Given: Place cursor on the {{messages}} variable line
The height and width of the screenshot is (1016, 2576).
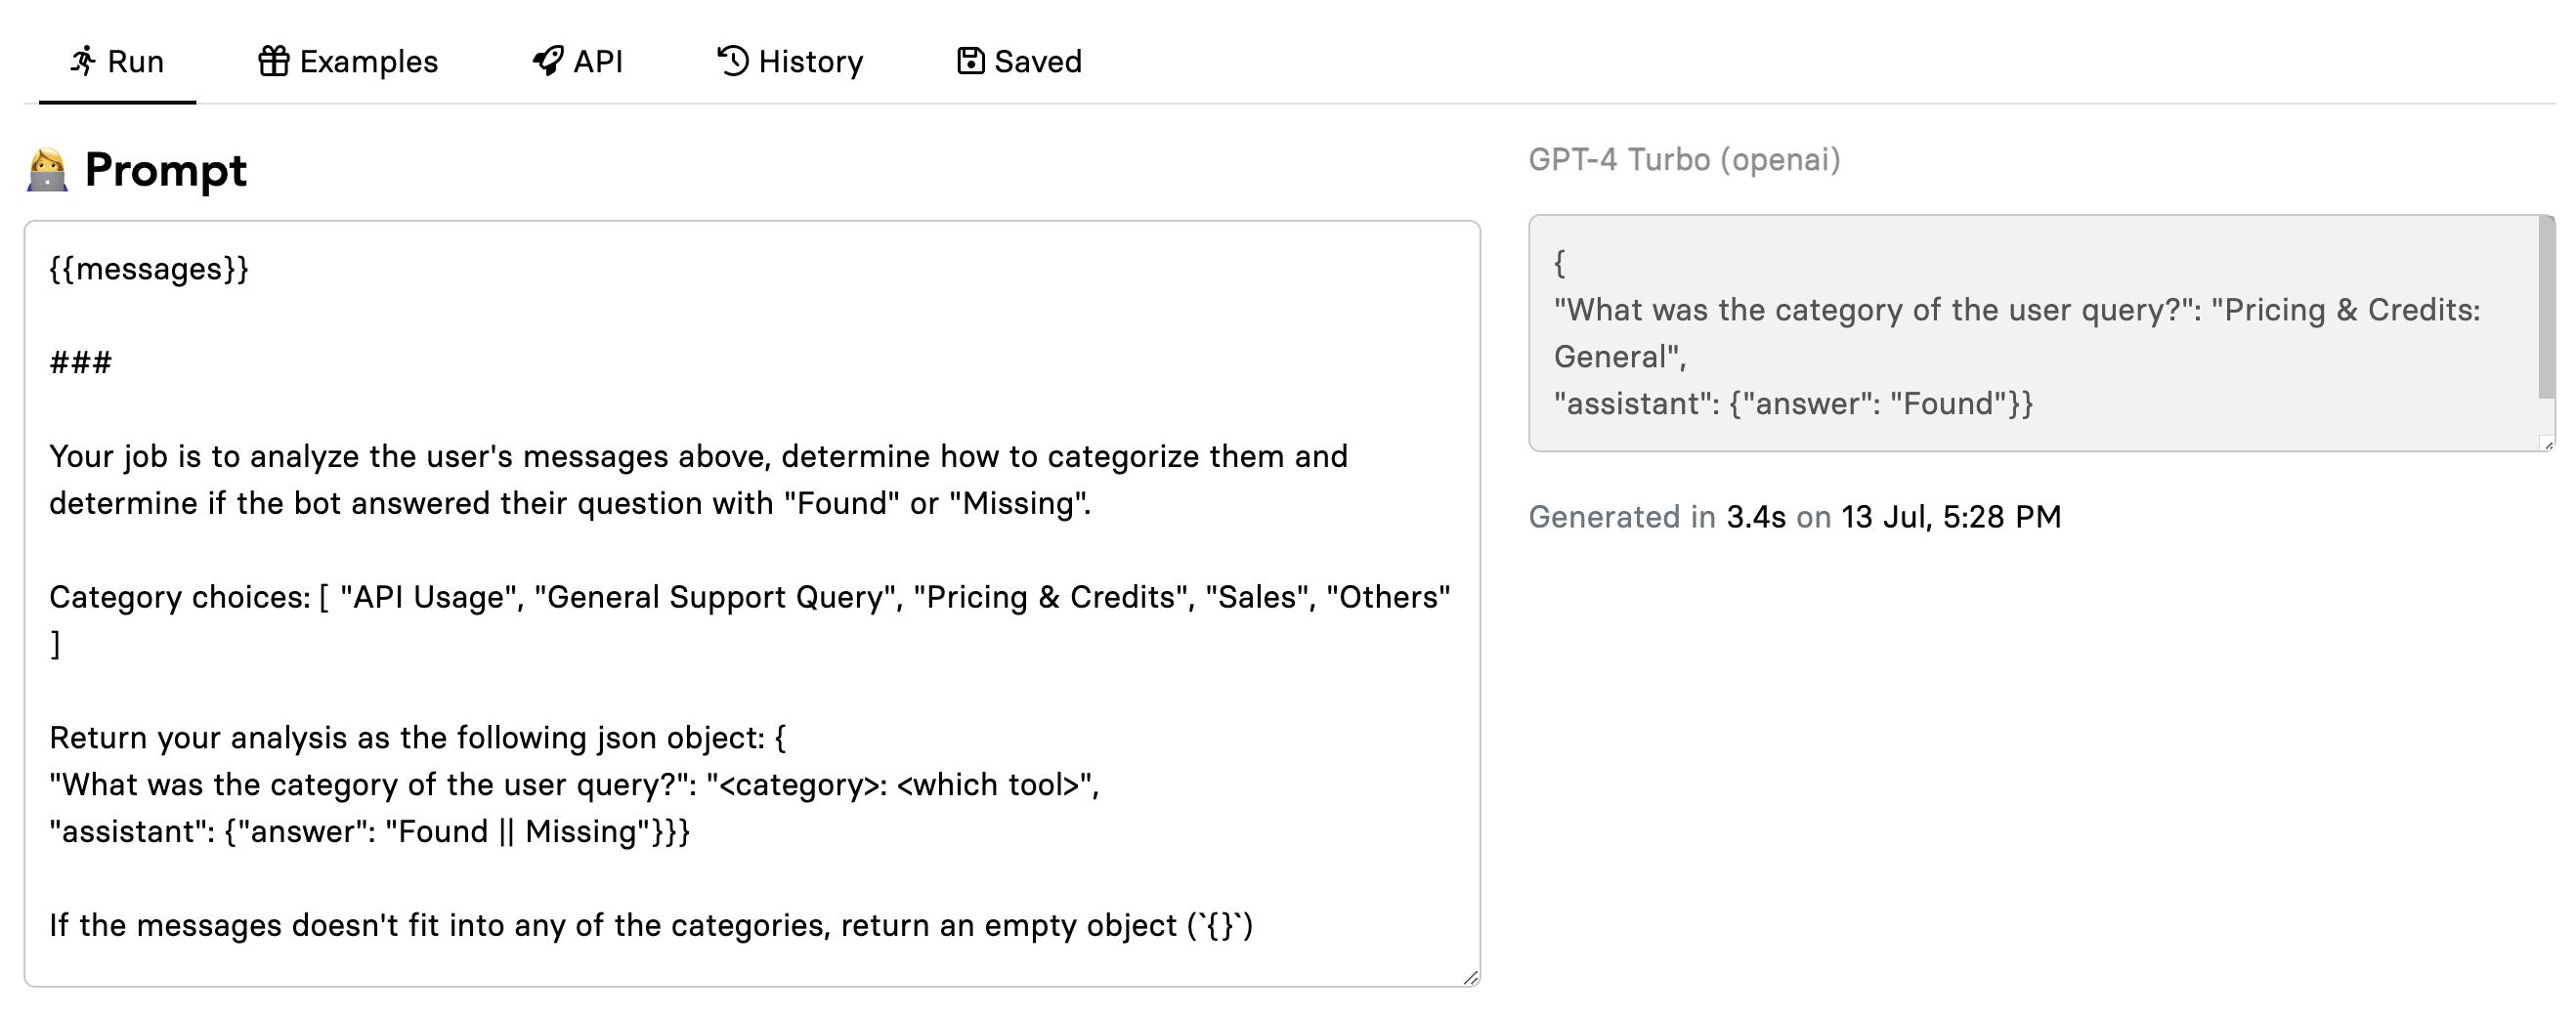Looking at the screenshot, I should pyautogui.click(x=150, y=269).
